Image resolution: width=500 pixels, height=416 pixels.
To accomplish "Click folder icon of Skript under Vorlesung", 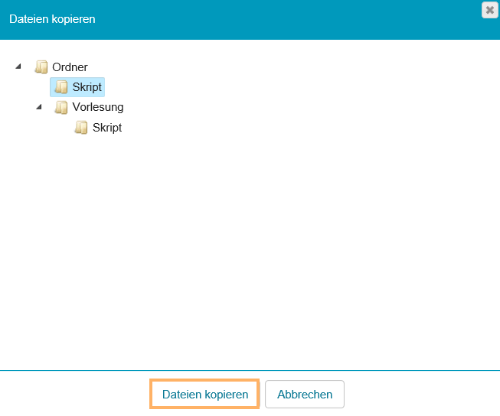I will click(82, 127).
